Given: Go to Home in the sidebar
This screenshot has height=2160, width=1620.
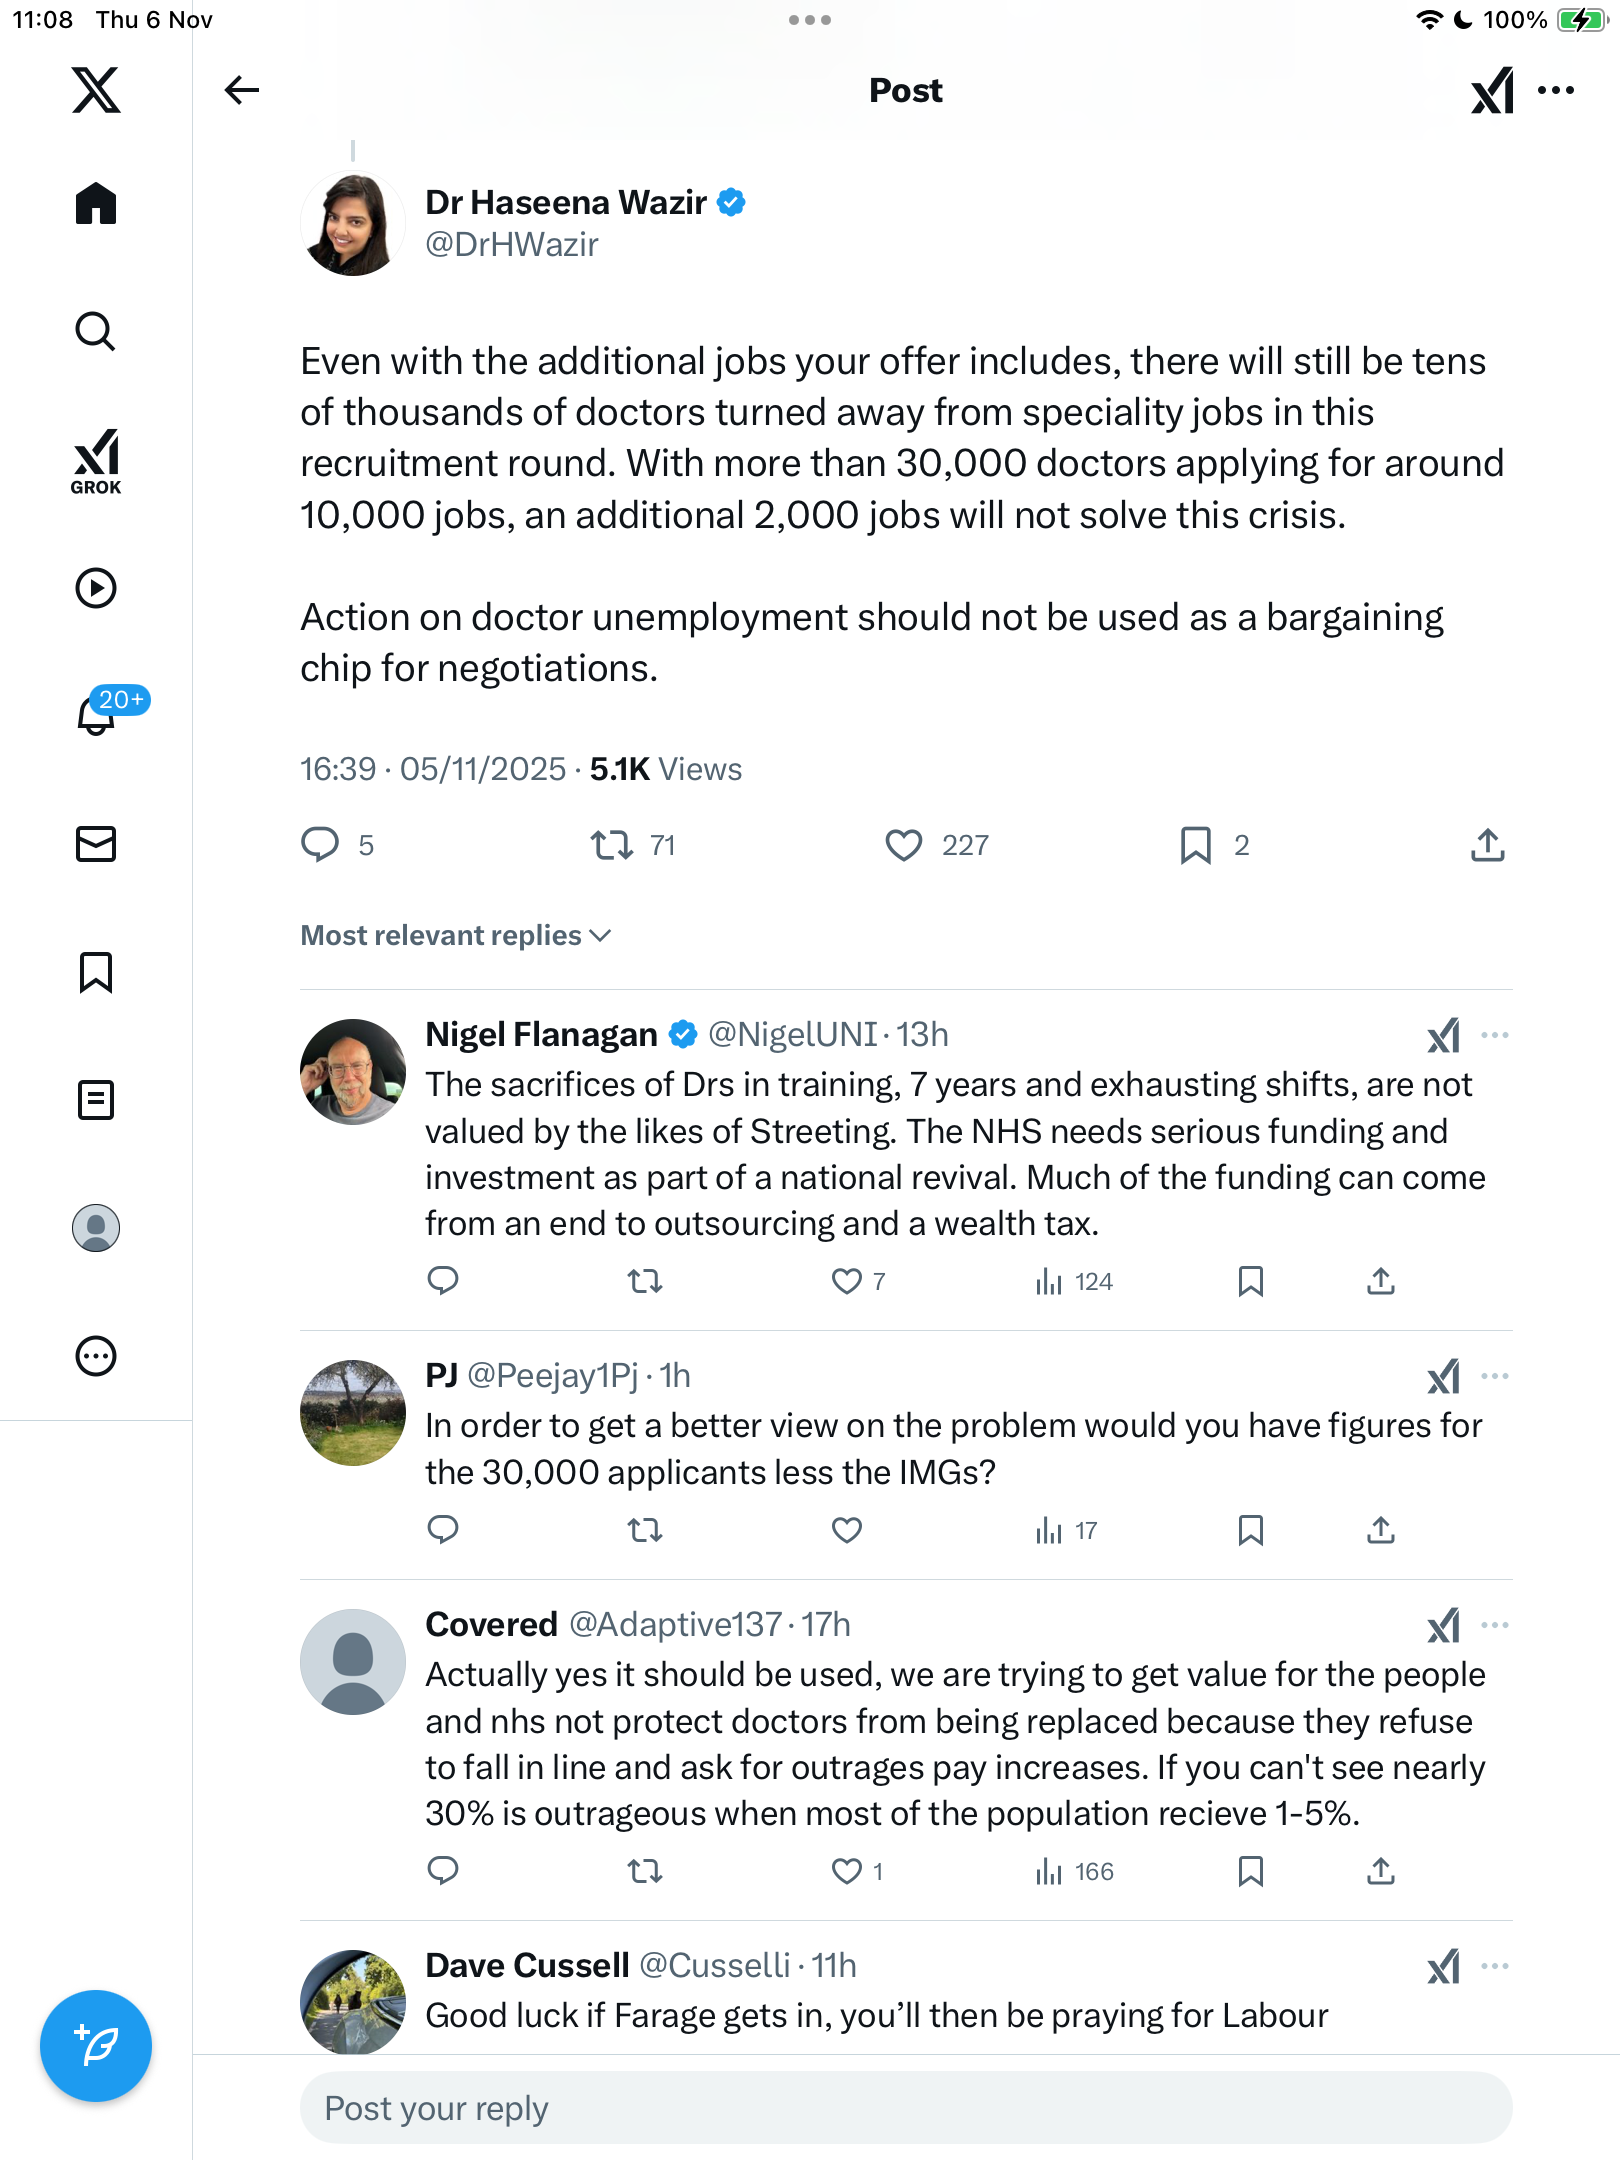Looking at the screenshot, I should click(x=96, y=204).
